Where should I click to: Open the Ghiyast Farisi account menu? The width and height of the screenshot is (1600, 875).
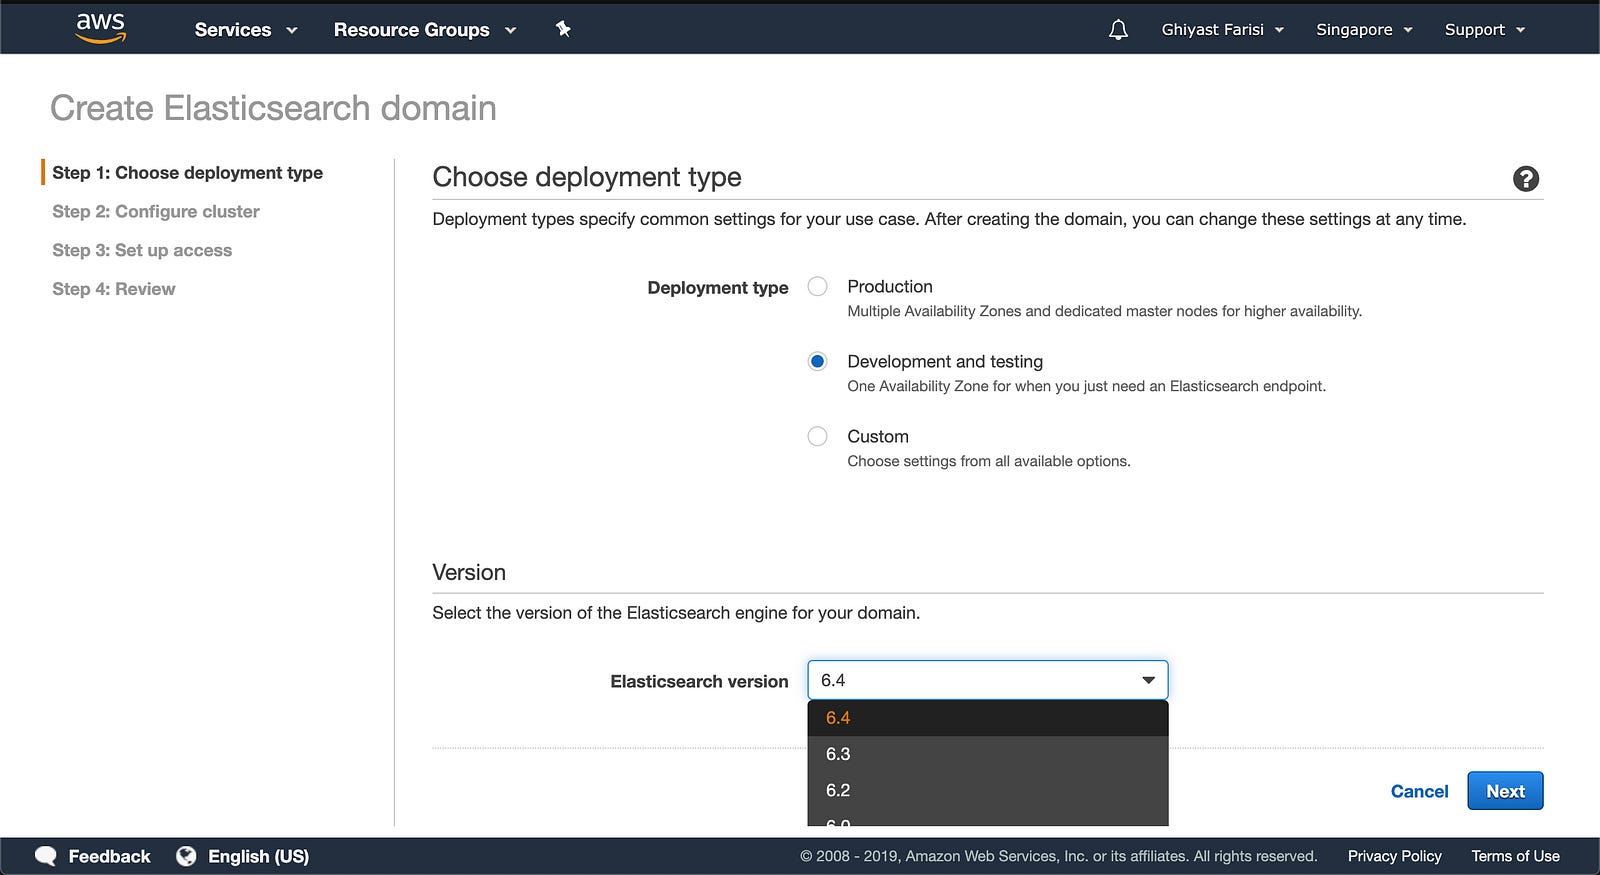pos(1222,30)
